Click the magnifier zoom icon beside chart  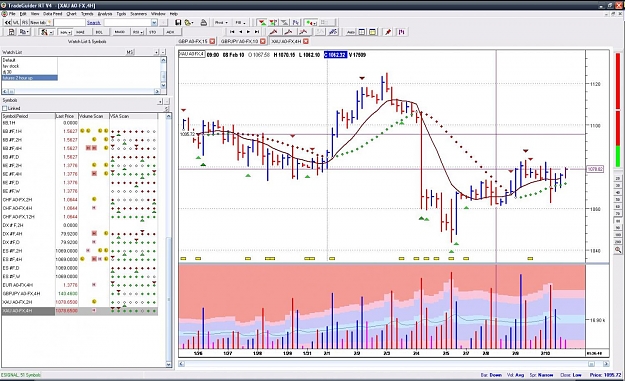point(618,250)
